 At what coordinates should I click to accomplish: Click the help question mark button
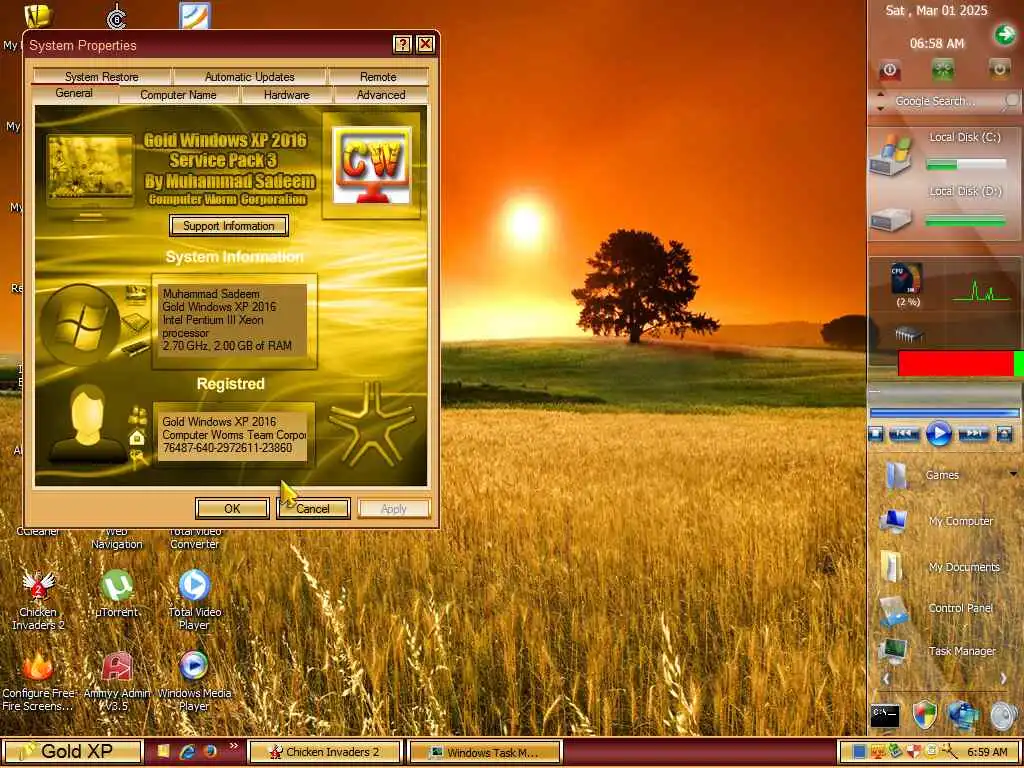402,44
